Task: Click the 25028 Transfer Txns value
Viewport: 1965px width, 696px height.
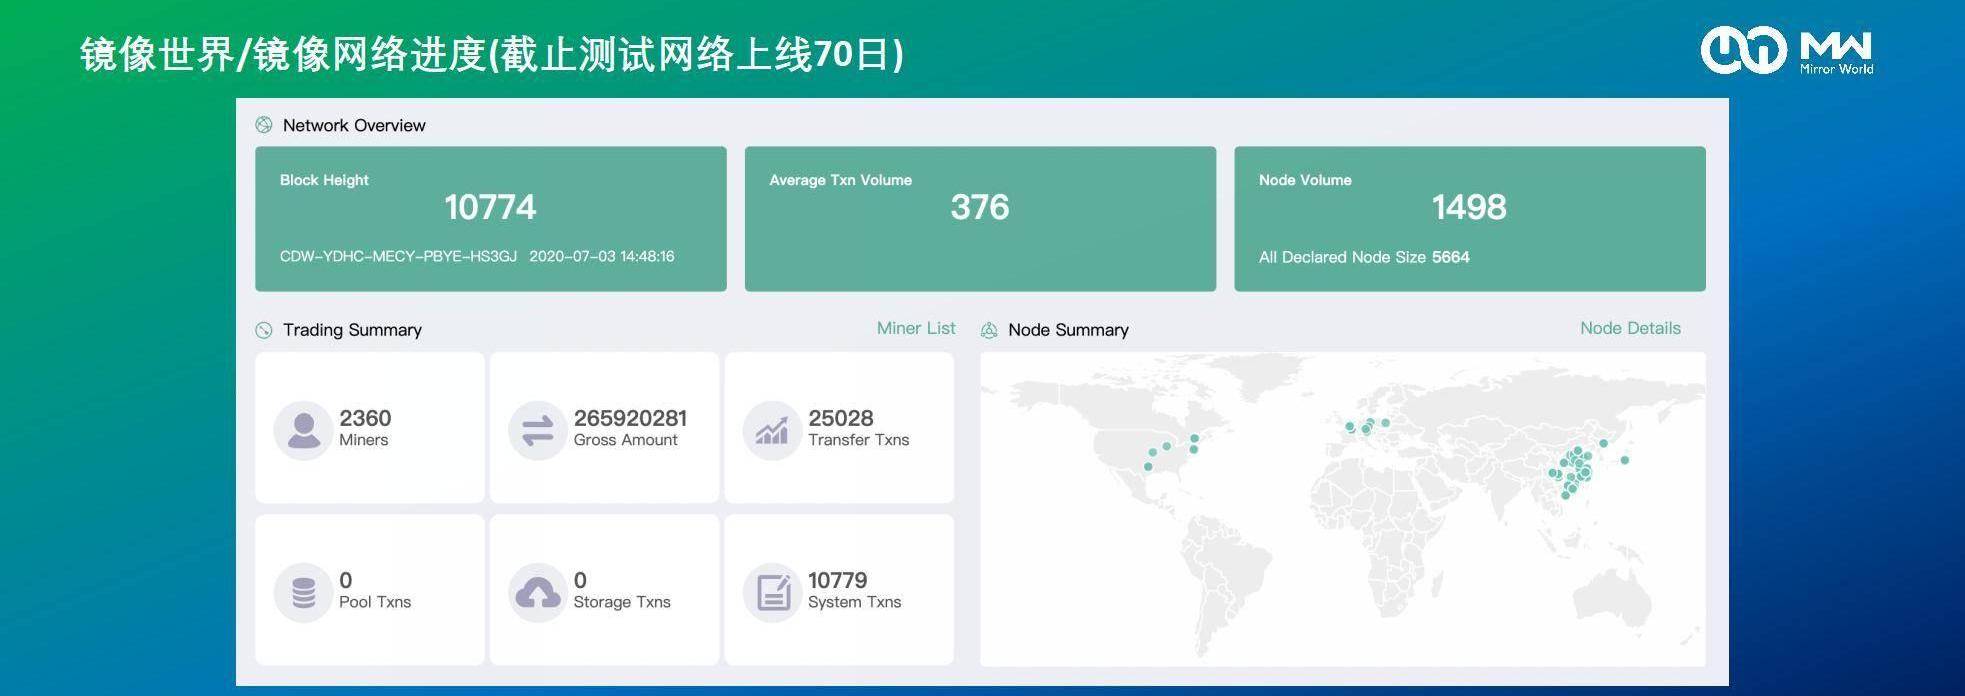Action: 840,418
